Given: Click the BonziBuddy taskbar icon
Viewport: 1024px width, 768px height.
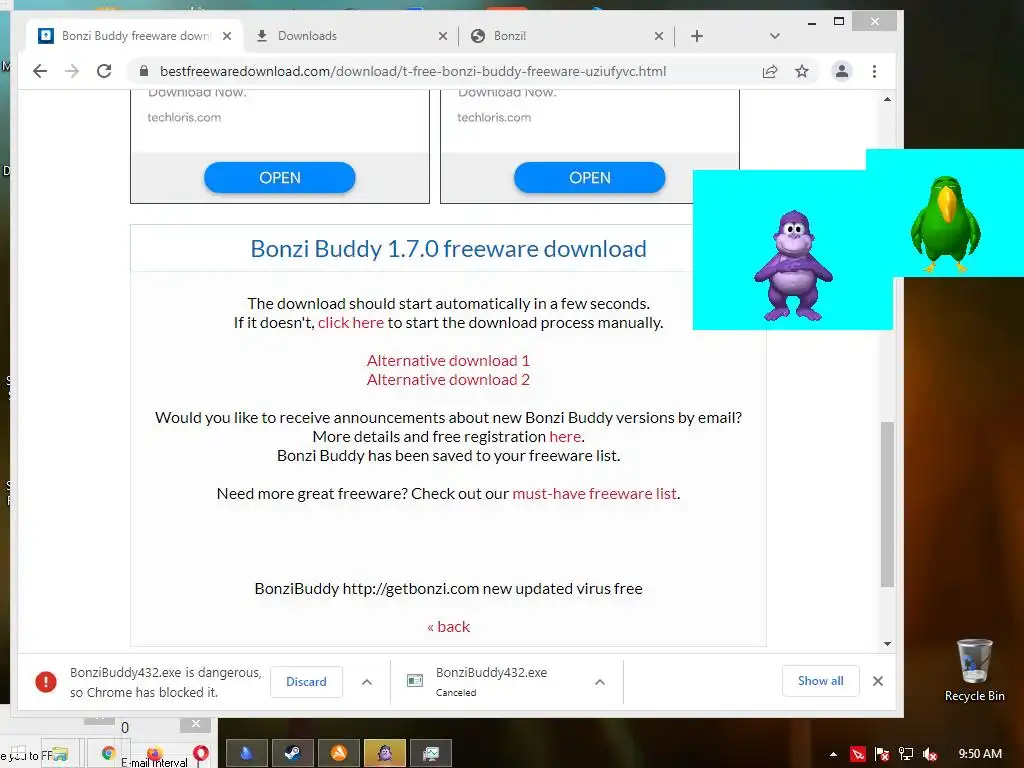Looking at the screenshot, I should pyautogui.click(x=385, y=754).
